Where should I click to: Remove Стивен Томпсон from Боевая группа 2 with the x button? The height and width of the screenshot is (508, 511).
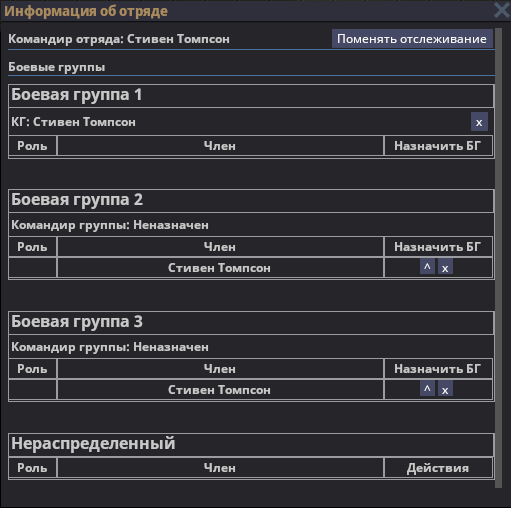[x=445, y=267]
